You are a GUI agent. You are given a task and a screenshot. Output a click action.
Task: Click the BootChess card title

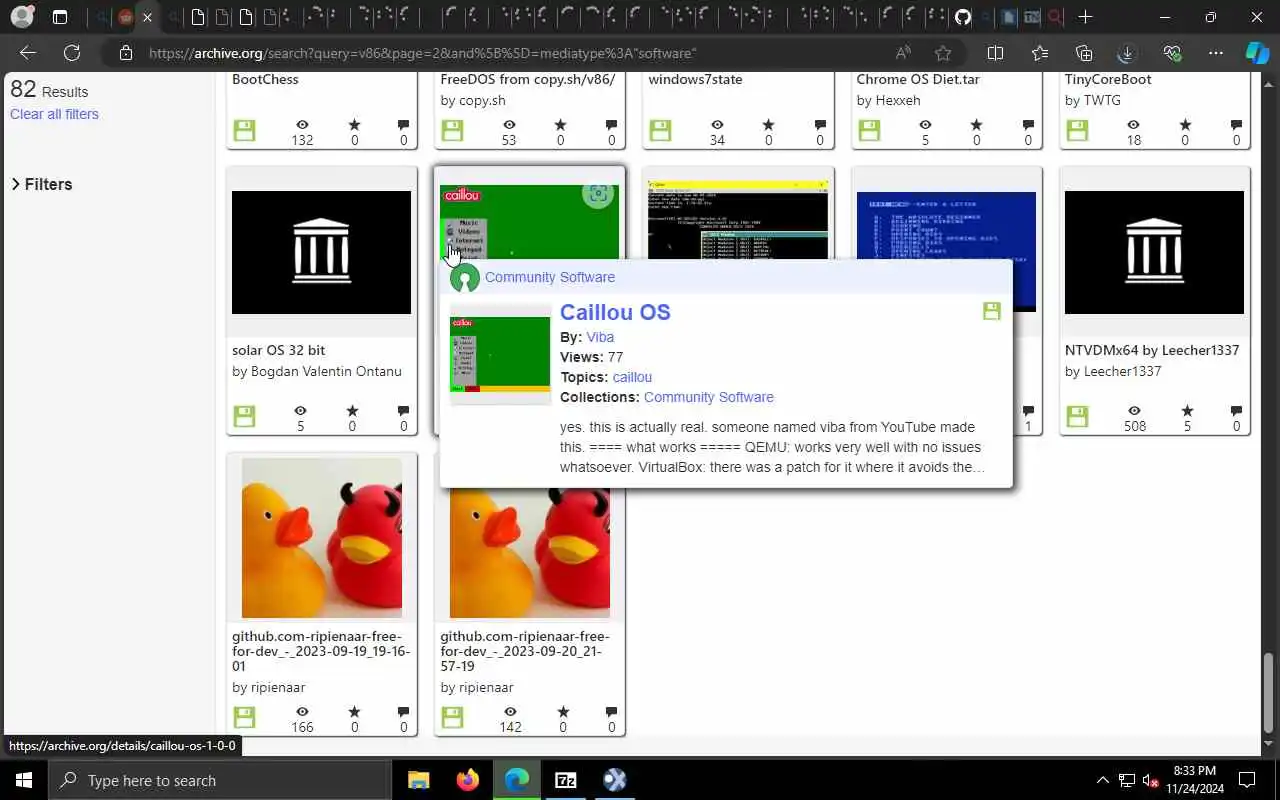click(x=265, y=79)
